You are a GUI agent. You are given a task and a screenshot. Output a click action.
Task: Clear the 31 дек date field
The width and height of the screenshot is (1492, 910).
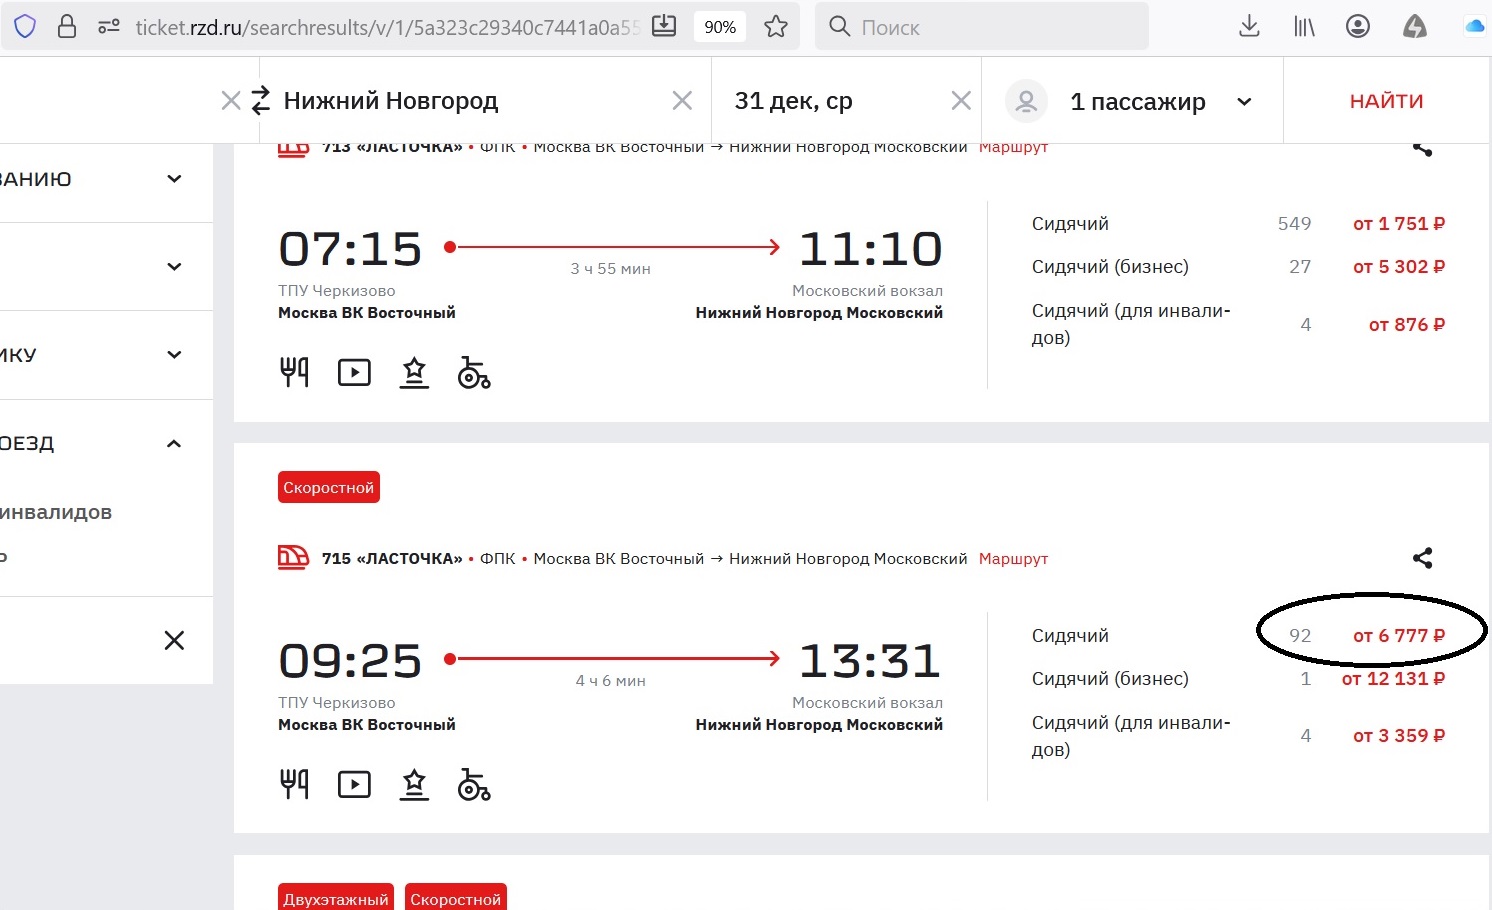point(961,101)
